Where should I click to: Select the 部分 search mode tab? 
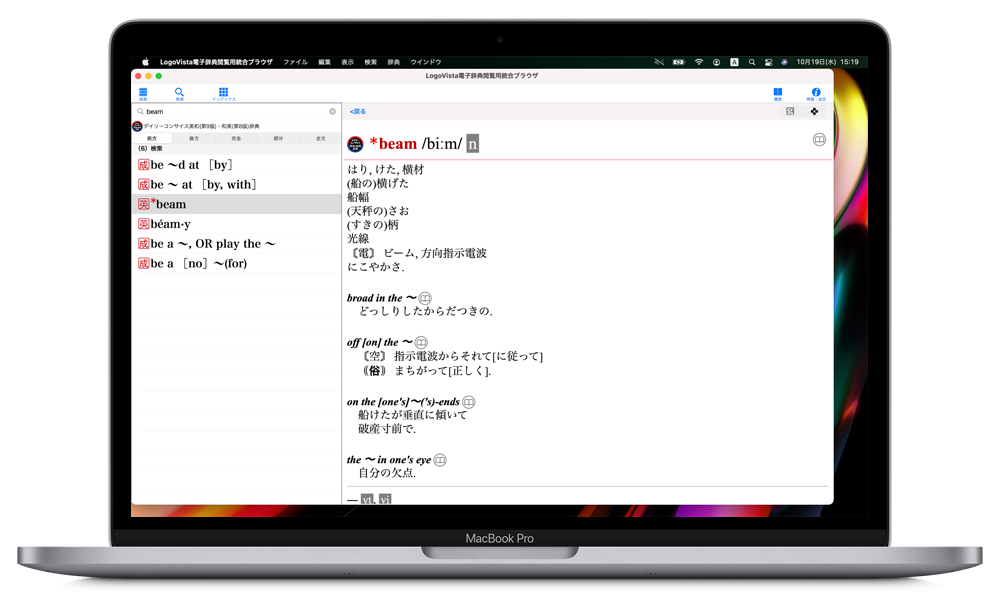point(278,138)
